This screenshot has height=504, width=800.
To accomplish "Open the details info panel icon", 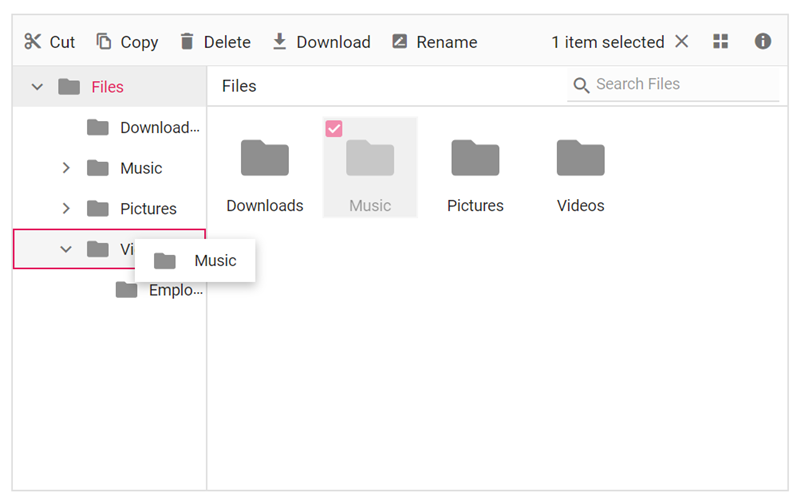I will (x=763, y=42).
